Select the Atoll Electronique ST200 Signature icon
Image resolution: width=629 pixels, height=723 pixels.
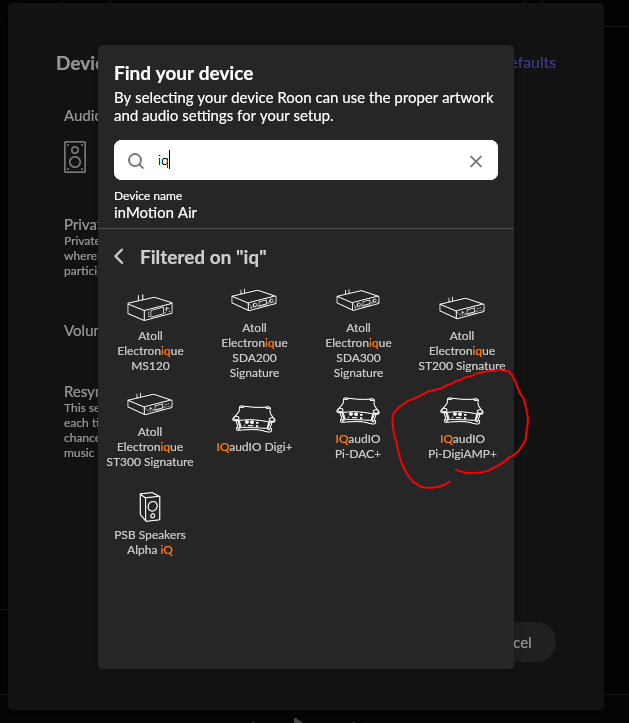pyautogui.click(x=462, y=308)
